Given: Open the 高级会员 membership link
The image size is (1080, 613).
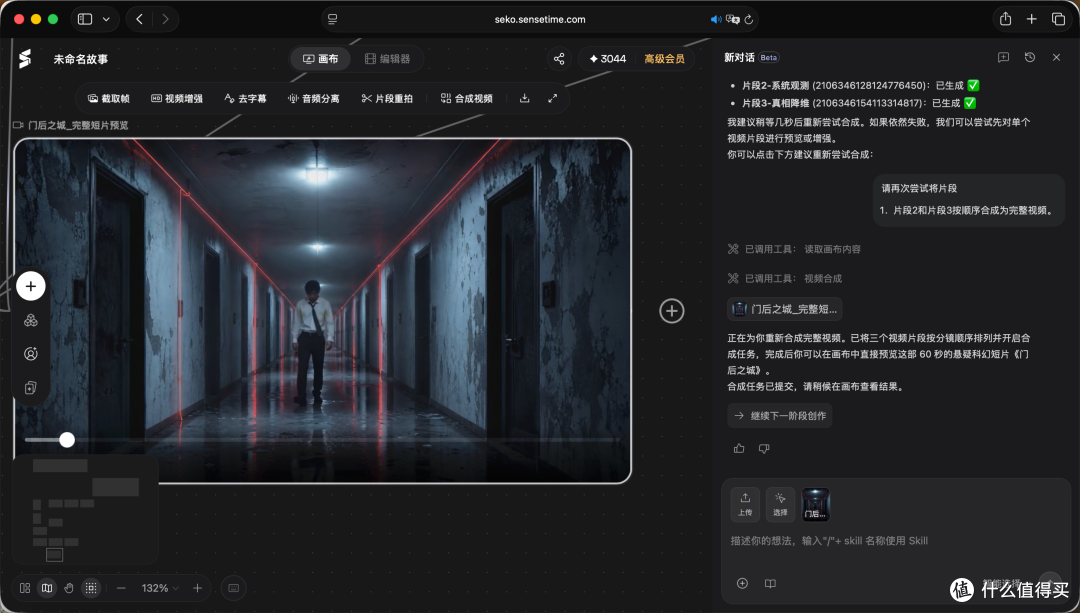Looking at the screenshot, I should point(664,59).
